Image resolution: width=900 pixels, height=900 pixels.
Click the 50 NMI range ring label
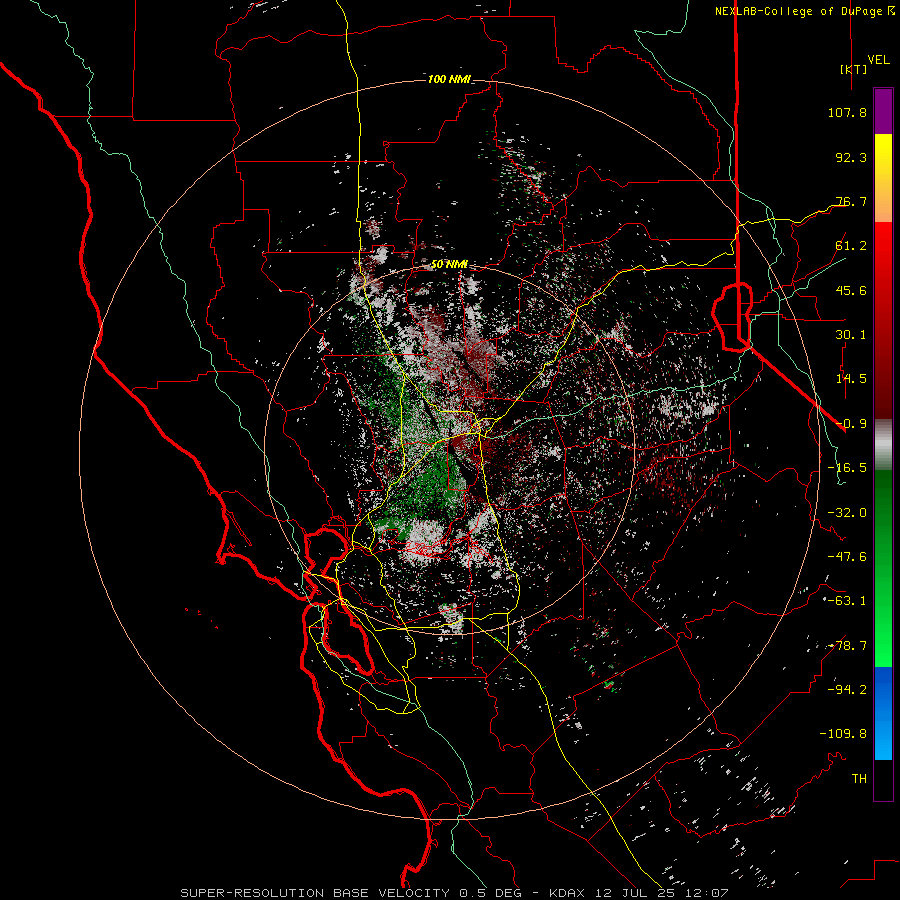[449, 265]
